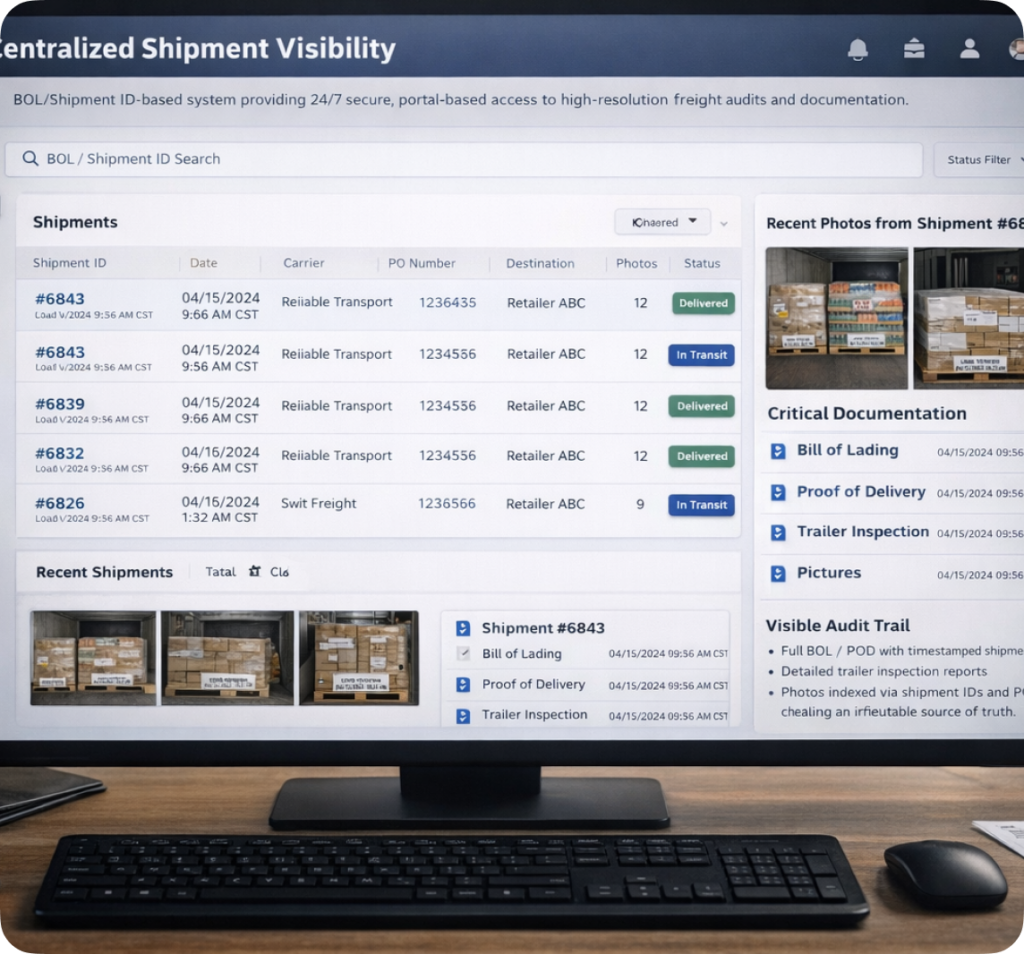Click the small icon after Tatal label
Image resolution: width=1024 pixels, height=954 pixels.
click(254, 572)
